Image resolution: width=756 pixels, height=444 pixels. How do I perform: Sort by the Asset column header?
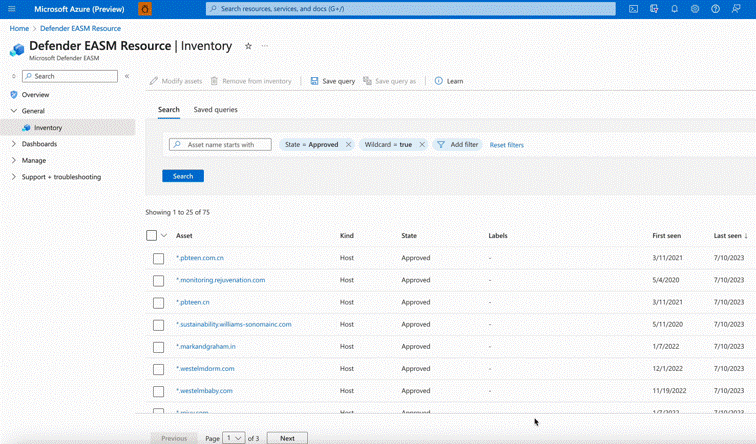point(184,236)
